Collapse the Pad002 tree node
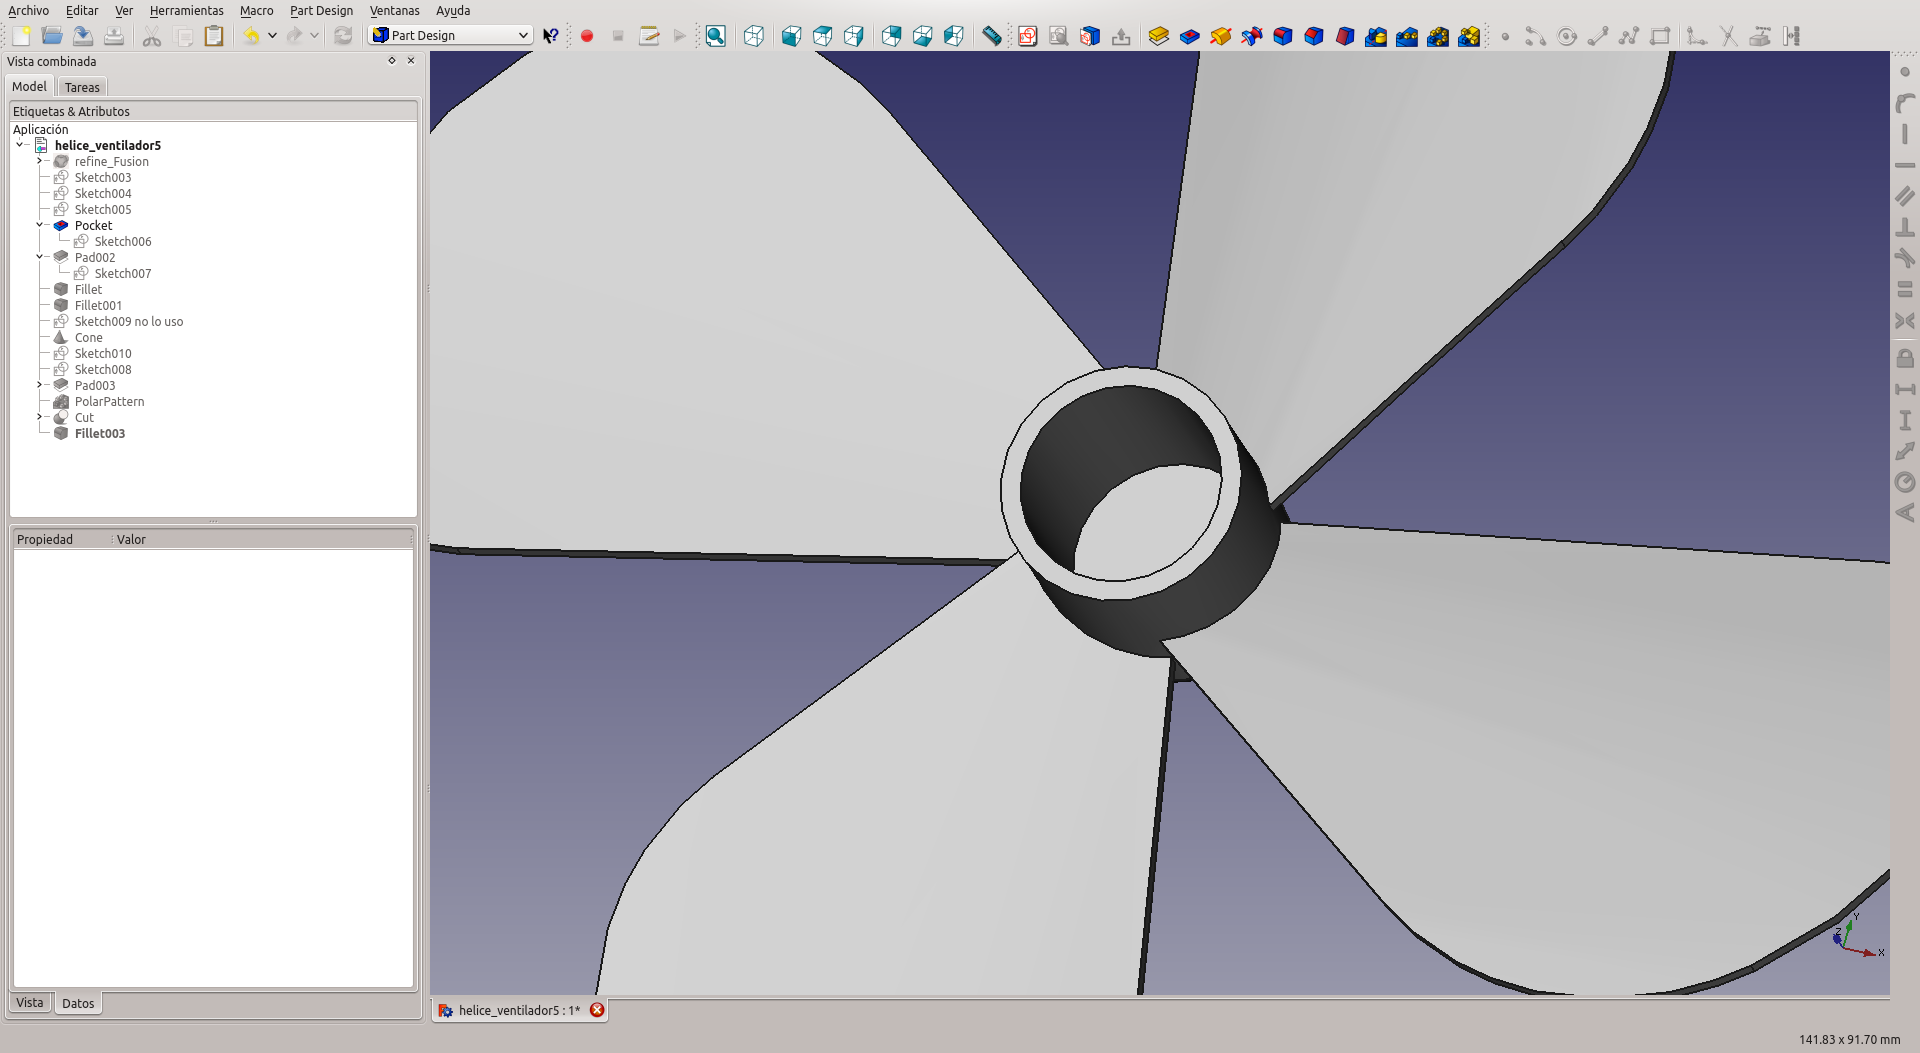Screen dimensions: 1920x1053 (40, 257)
